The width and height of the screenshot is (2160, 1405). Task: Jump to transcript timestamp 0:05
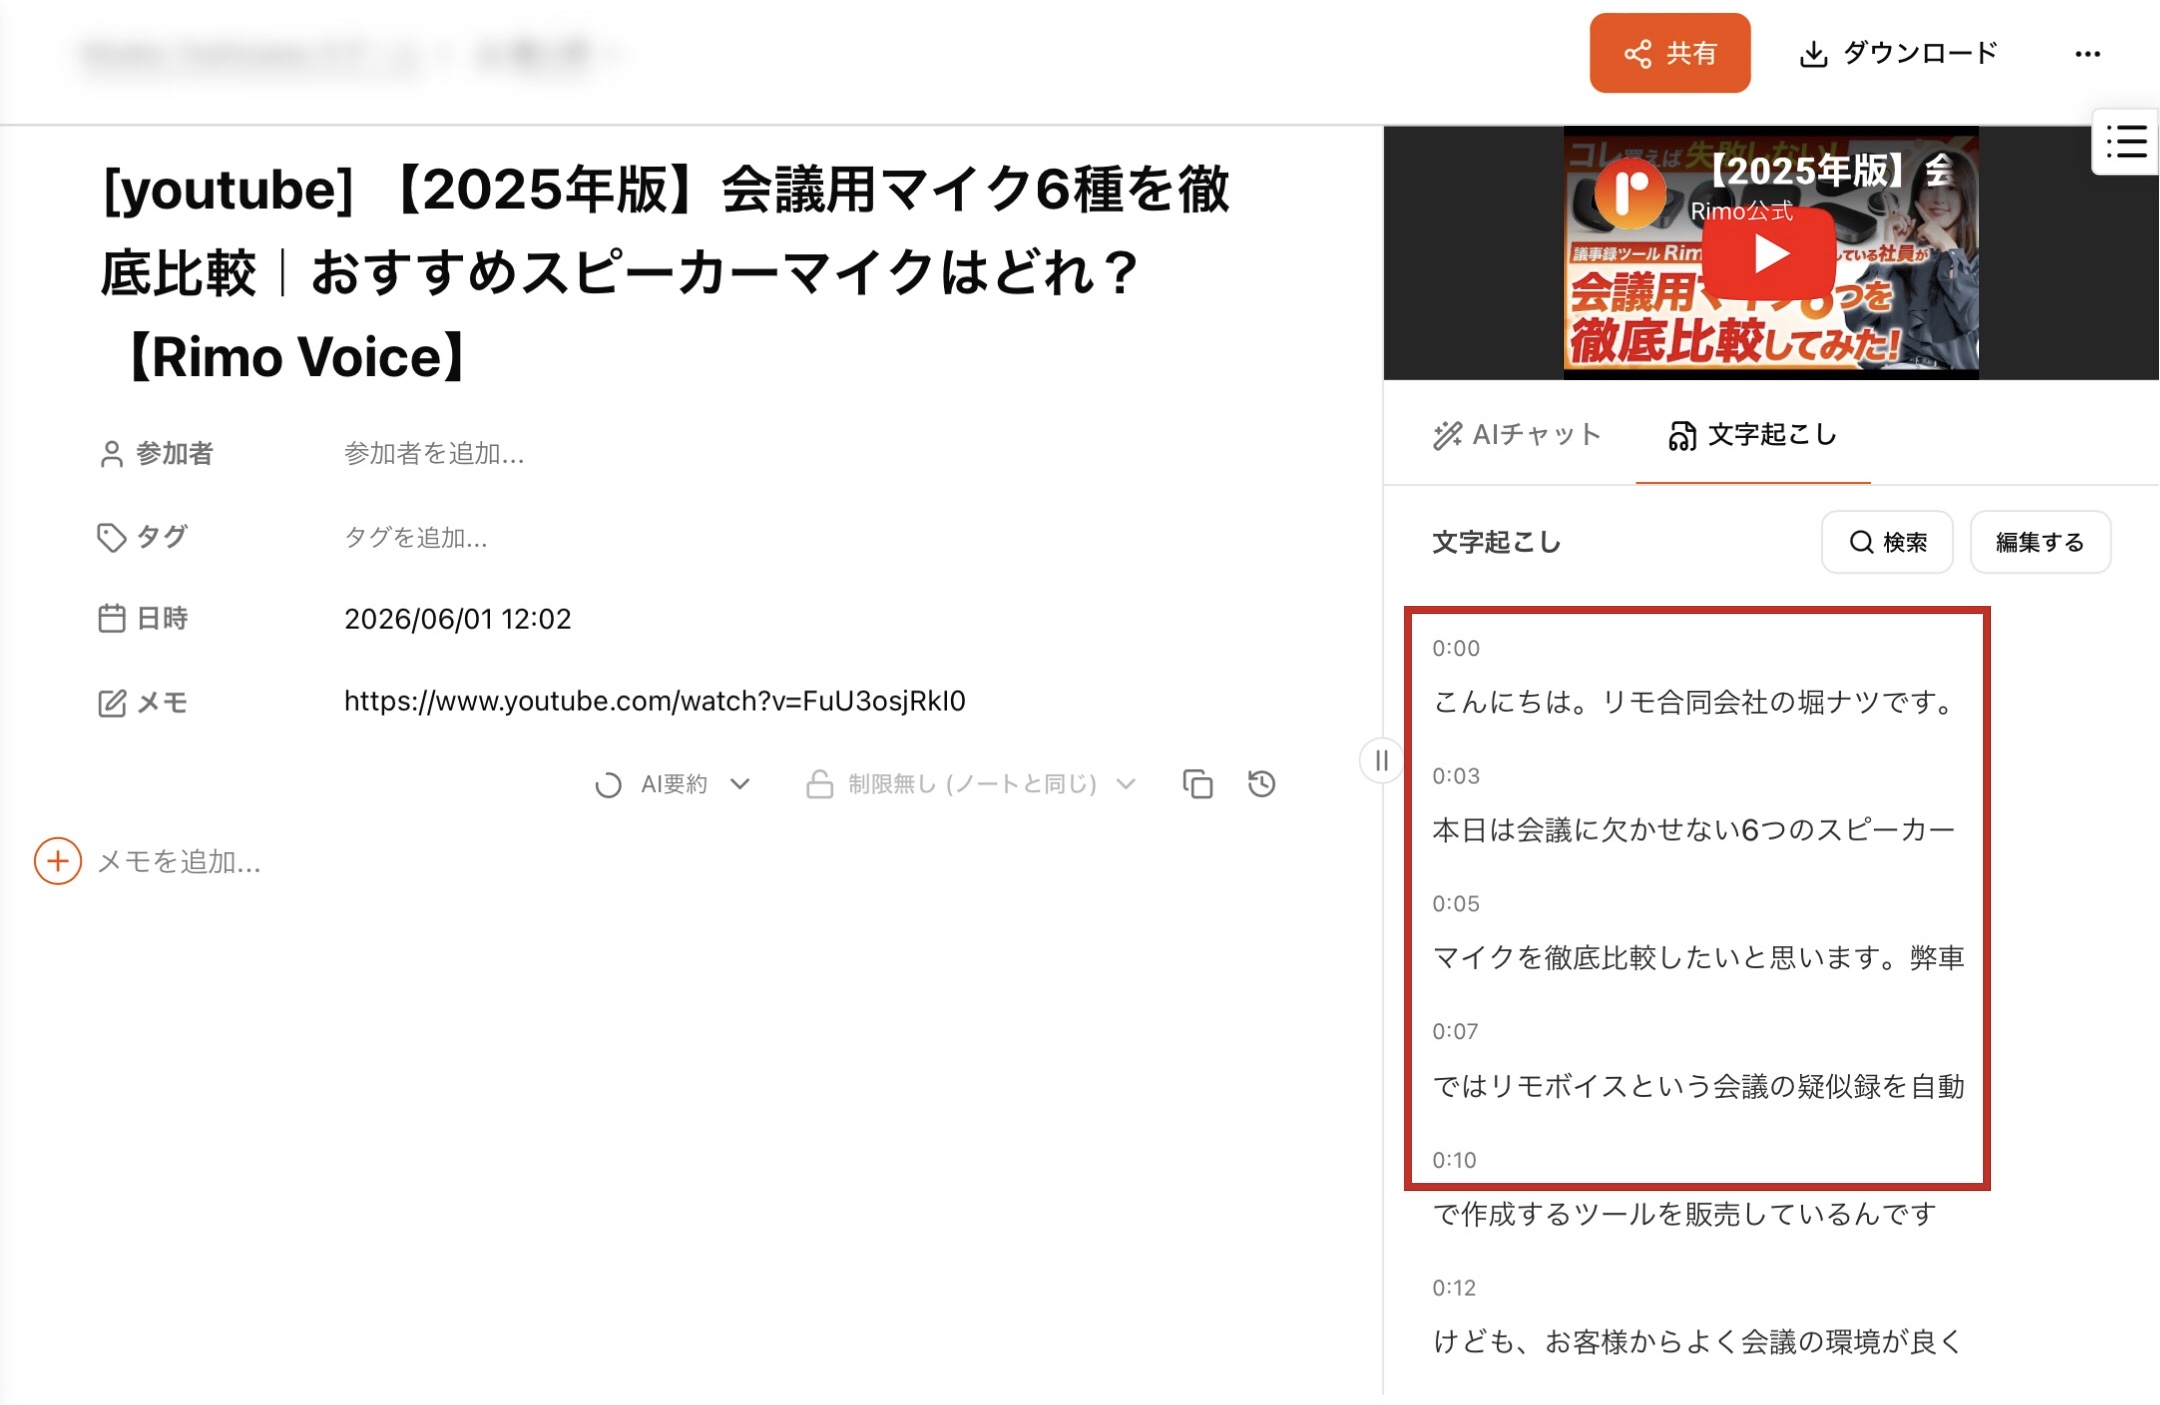(x=1455, y=904)
